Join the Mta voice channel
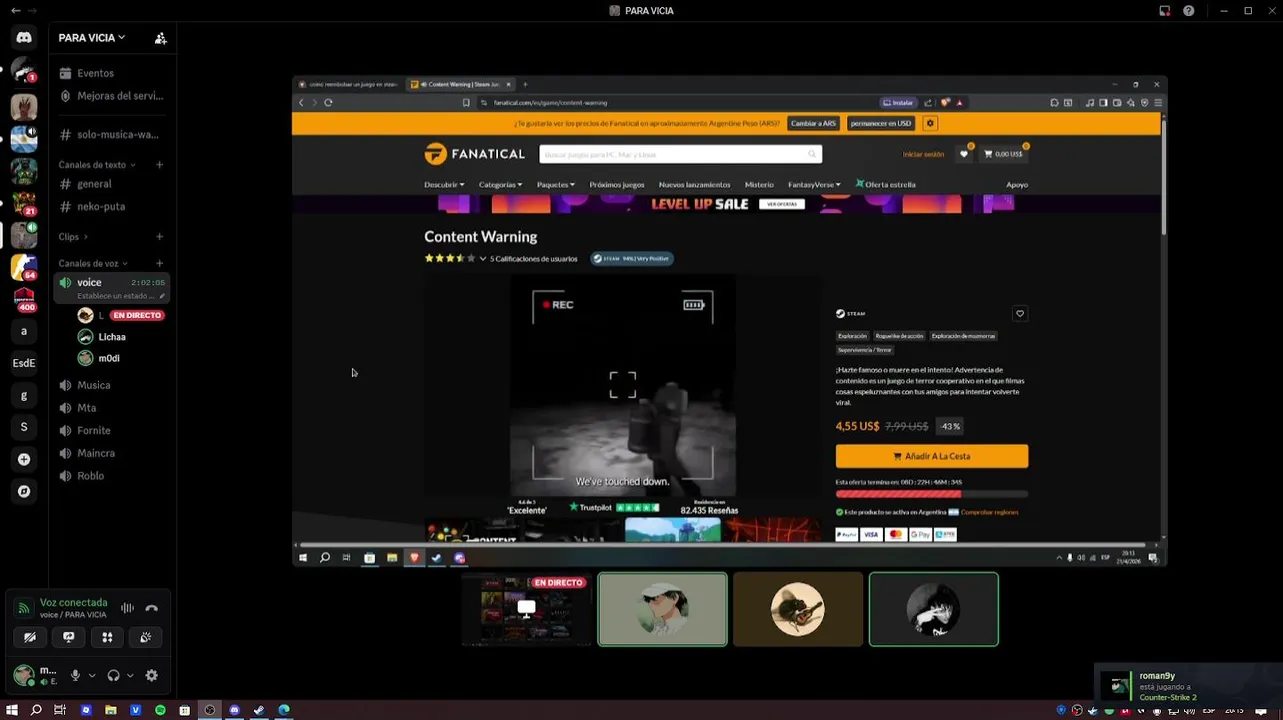 (x=87, y=408)
